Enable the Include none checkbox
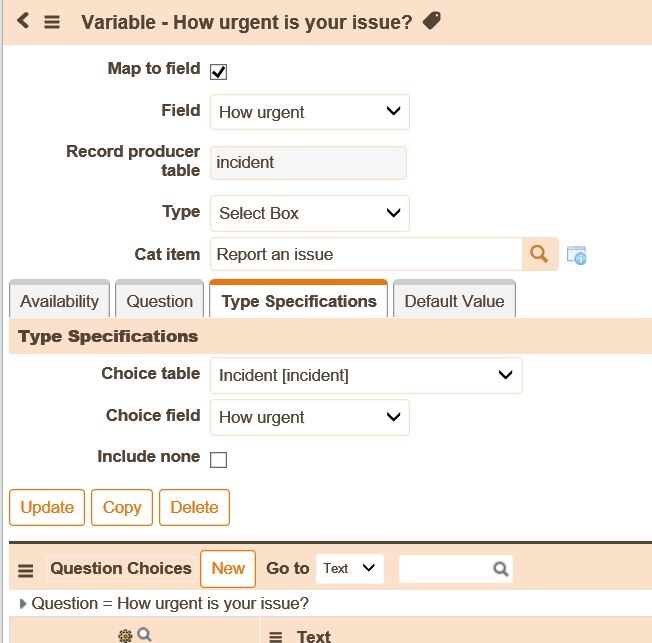The height and width of the screenshot is (643, 652). pos(218,460)
